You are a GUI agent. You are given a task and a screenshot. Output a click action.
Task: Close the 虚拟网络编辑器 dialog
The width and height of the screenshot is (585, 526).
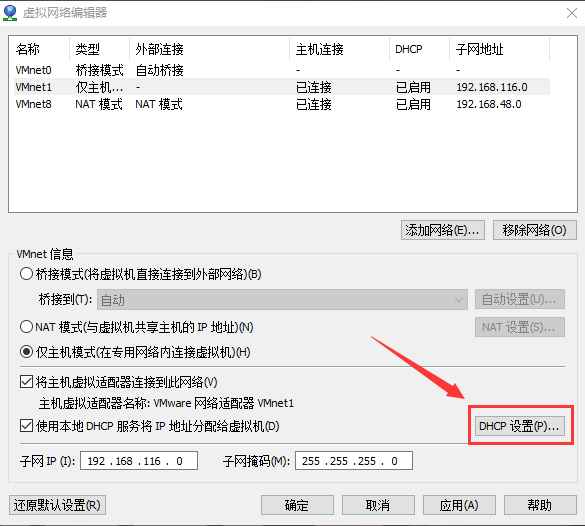pos(572,13)
